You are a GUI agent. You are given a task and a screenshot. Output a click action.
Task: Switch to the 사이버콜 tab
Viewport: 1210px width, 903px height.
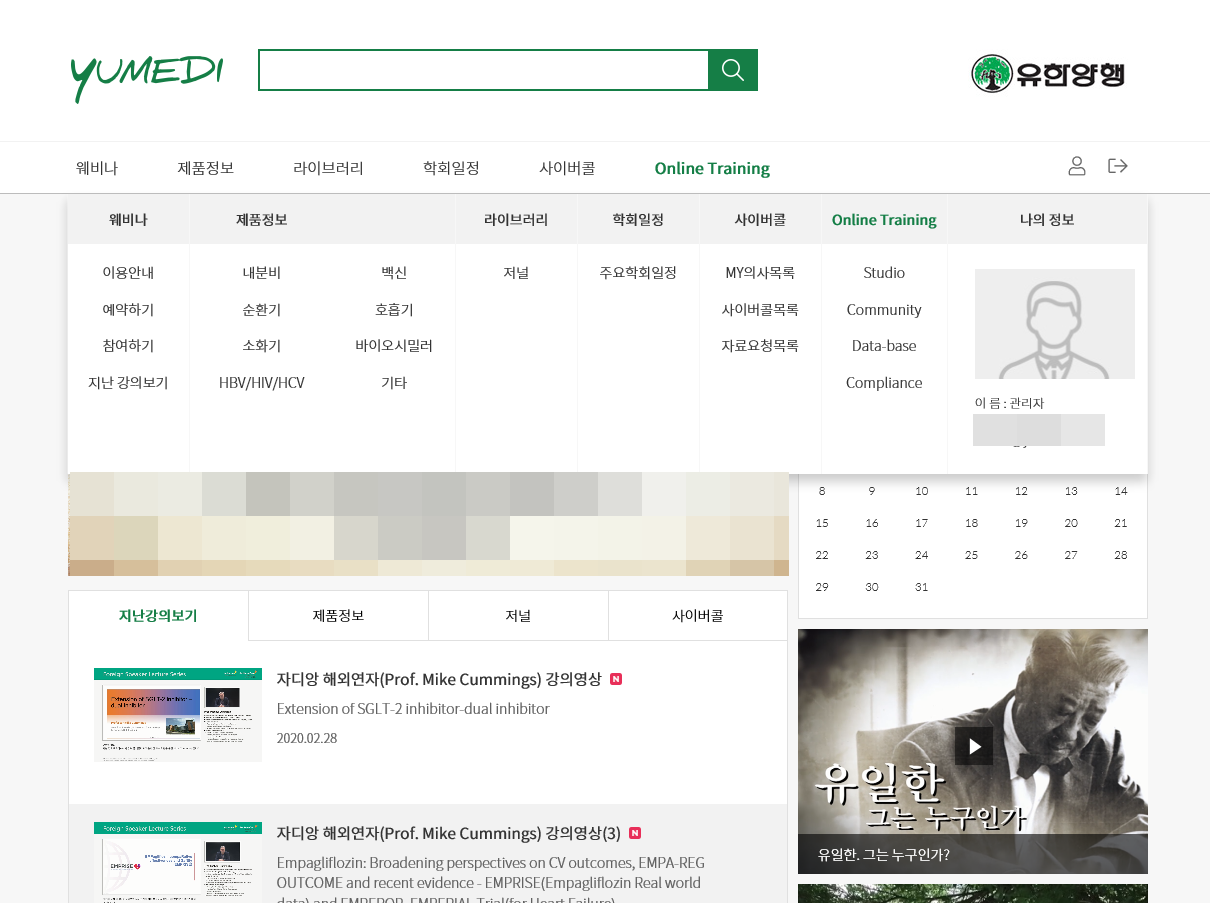(x=698, y=615)
